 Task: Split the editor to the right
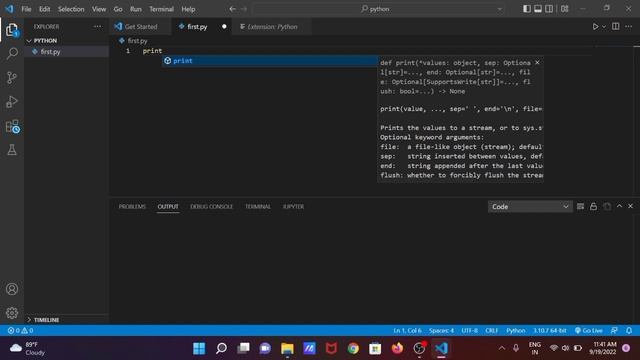click(616, 27)
